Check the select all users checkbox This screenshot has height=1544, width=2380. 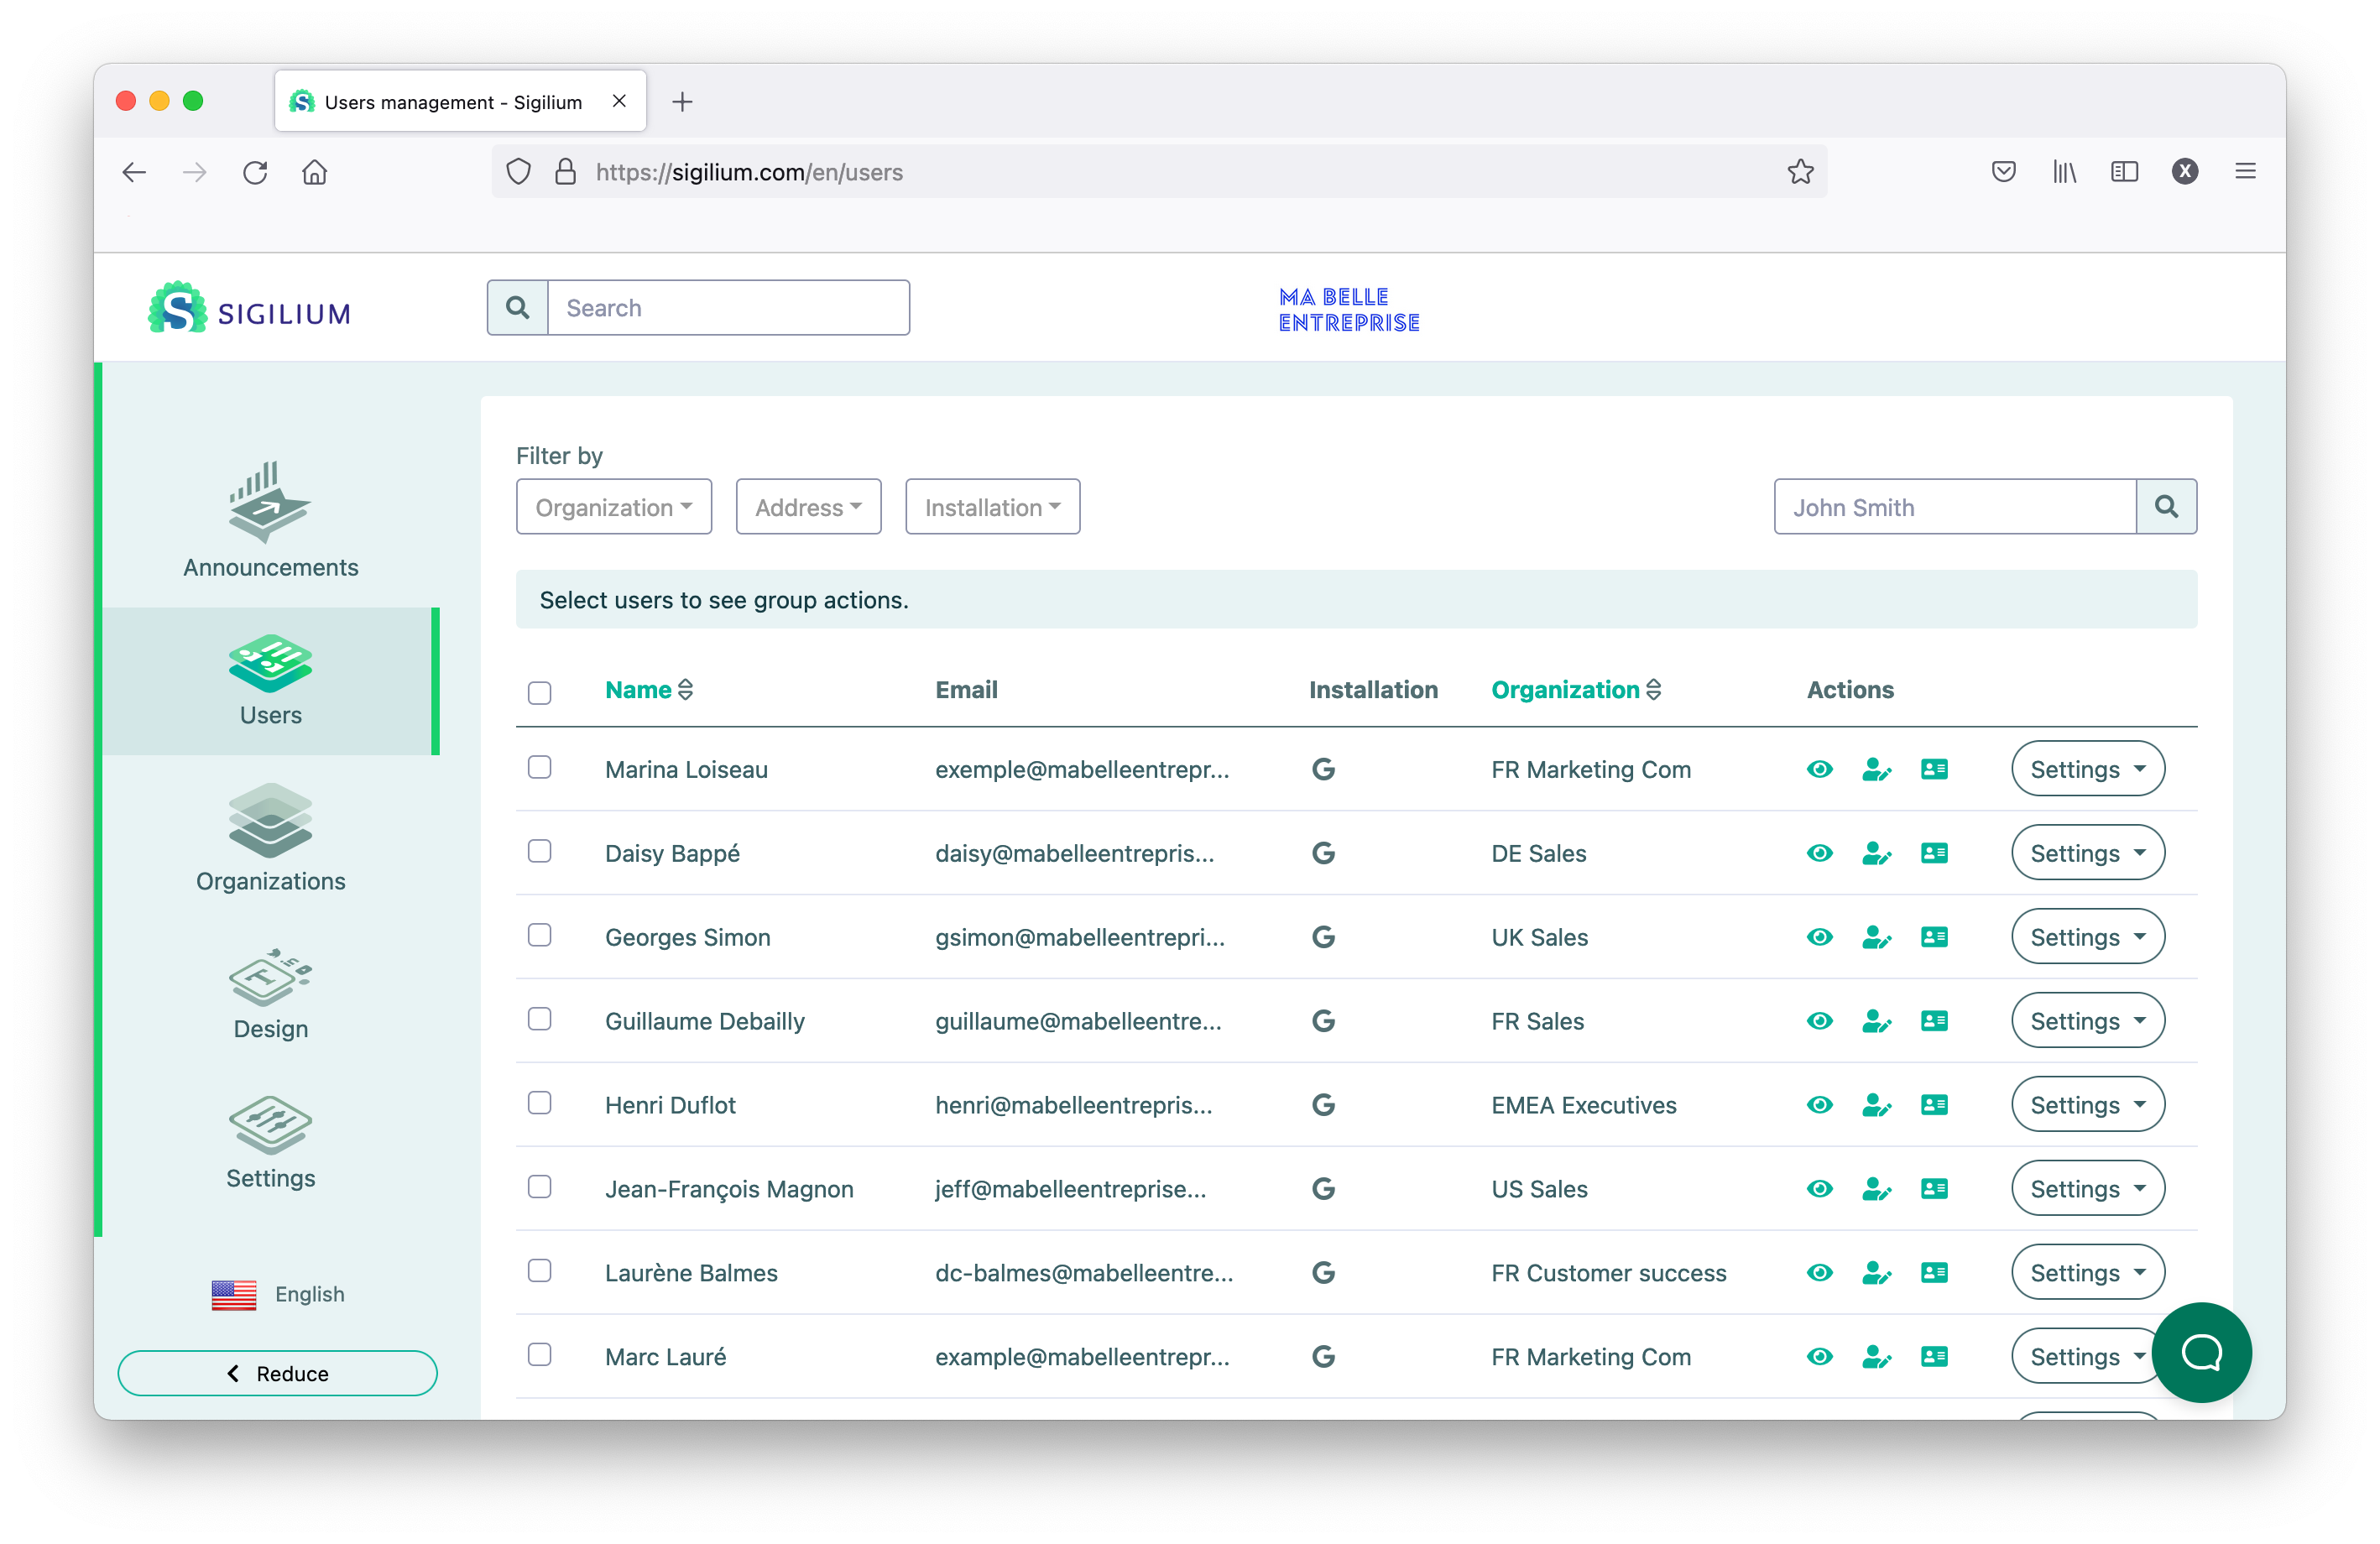[x=539, y=692]
